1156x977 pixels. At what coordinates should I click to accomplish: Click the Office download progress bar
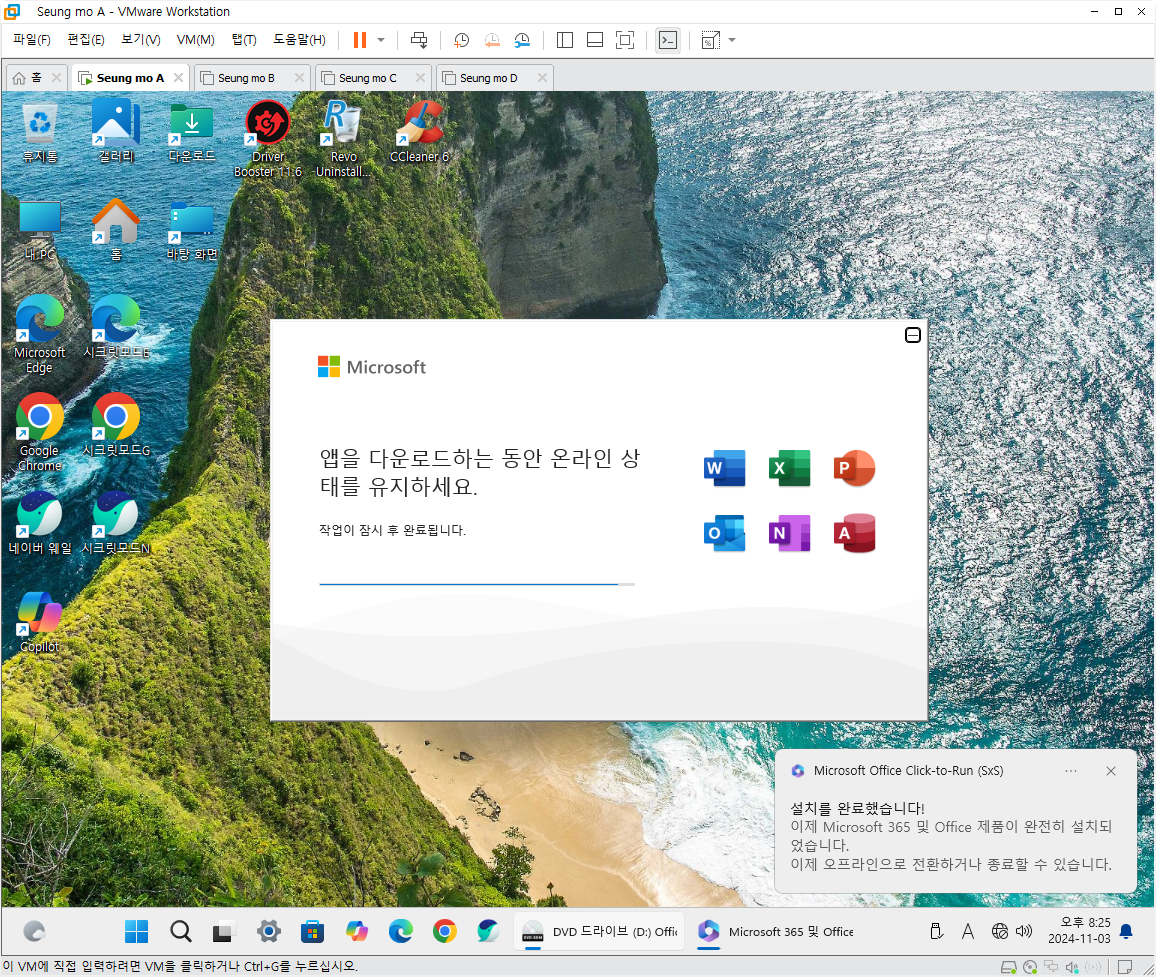click(x=477, y=584)
